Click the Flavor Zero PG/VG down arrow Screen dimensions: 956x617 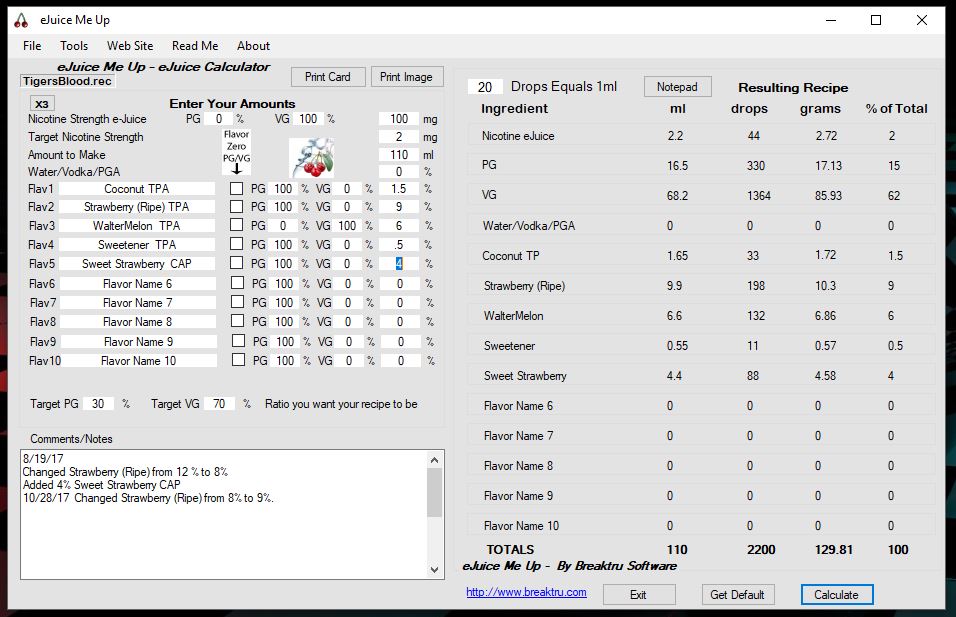(x=236, y=168)
